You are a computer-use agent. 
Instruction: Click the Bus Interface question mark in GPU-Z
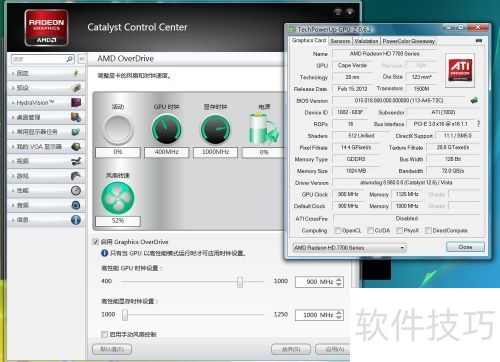tap(478, 124)
